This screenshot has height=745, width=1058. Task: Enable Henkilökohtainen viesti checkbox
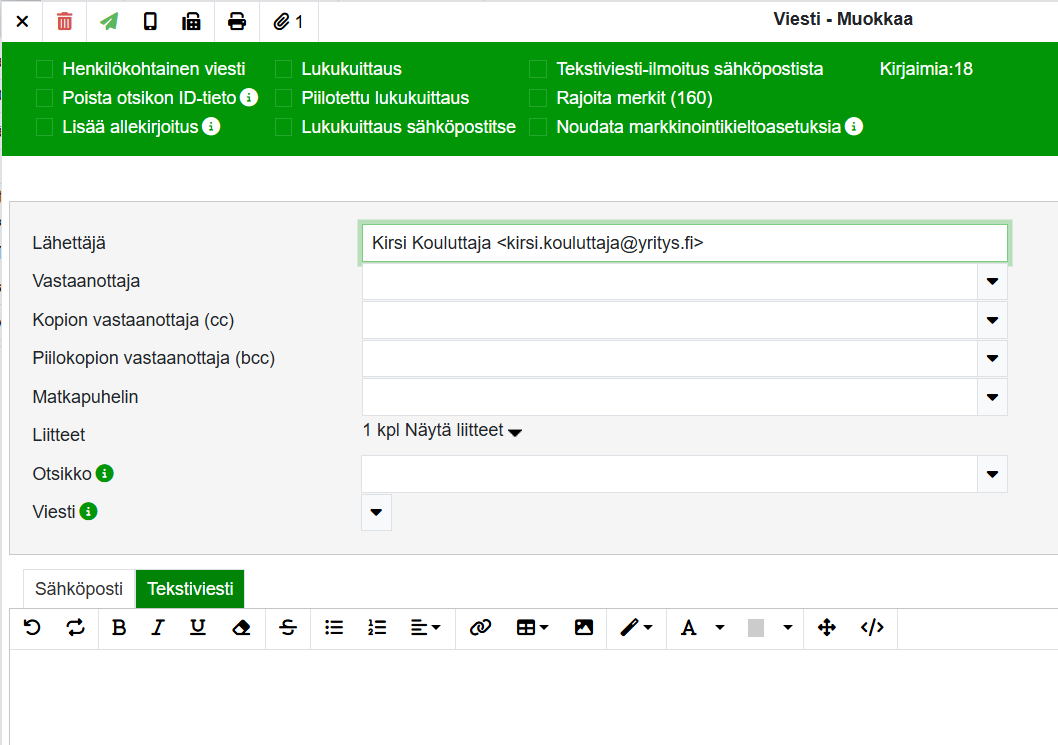point(44,69)
